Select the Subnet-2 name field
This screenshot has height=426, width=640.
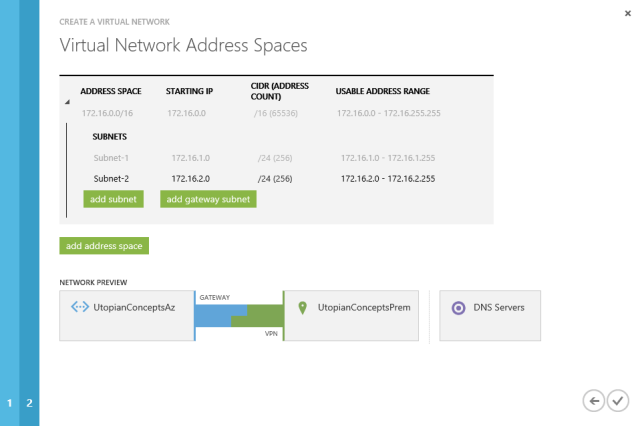click(111, 179)
